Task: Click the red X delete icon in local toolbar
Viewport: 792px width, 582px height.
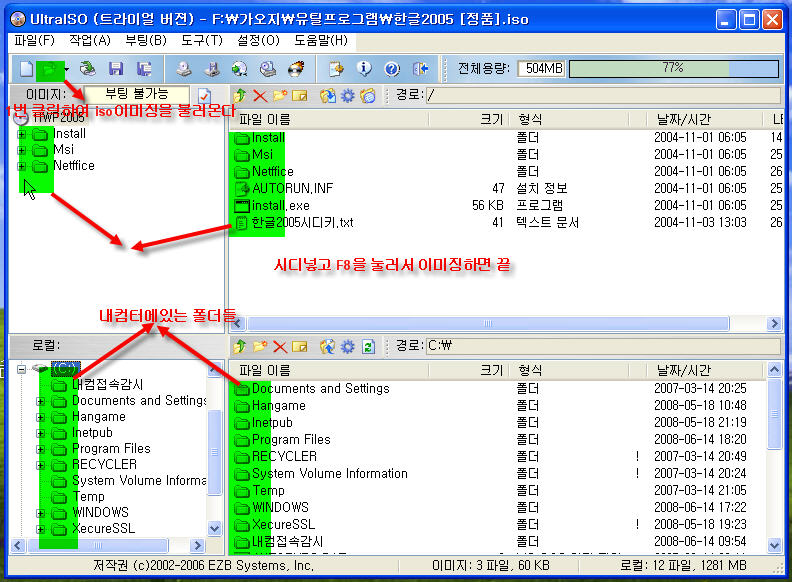Action: tap(280, 347)
